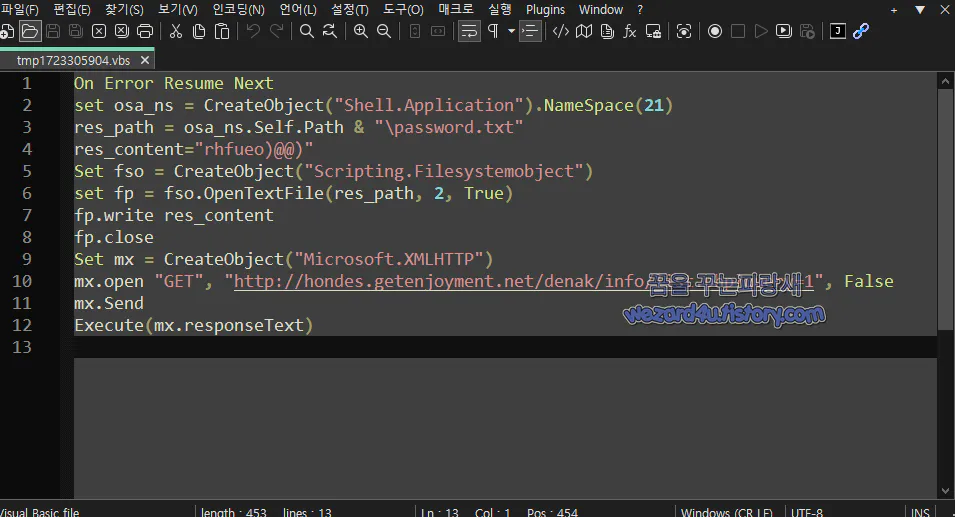Image resolution: width=955 pixels, height=517 pixels.
Task: Open the 언어(L) menu
Action: coord(298,9)
